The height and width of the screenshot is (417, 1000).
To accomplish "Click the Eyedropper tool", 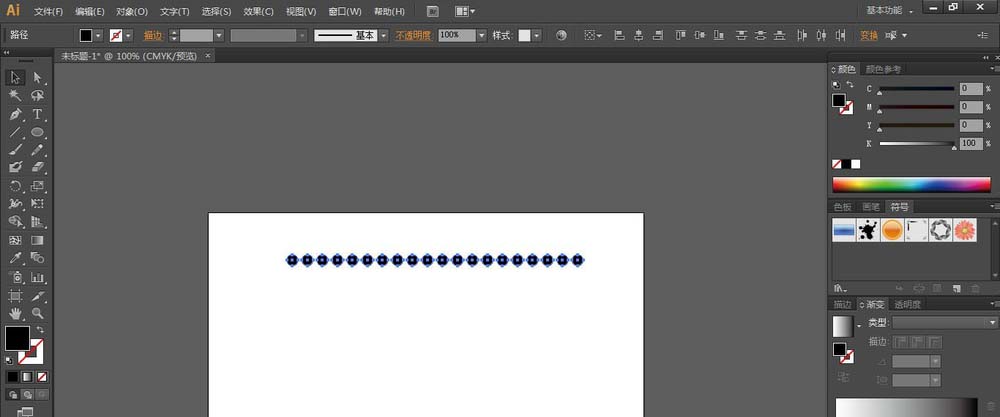I will click(16, 258).
